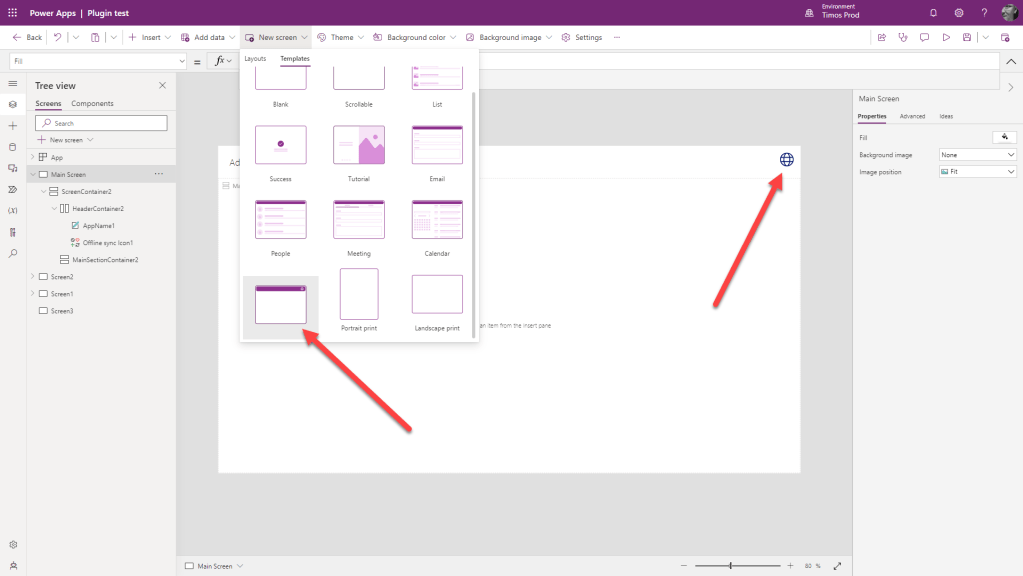Open the Data icon in left rail
This screenshot has height=576, width=1023.
[12, 147]
